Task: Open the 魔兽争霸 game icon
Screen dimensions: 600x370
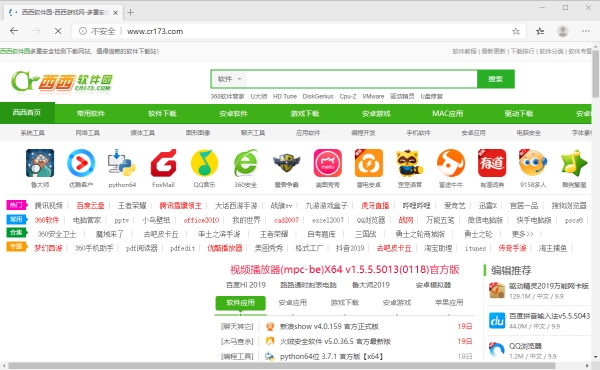Action: [x=287, y=163]
